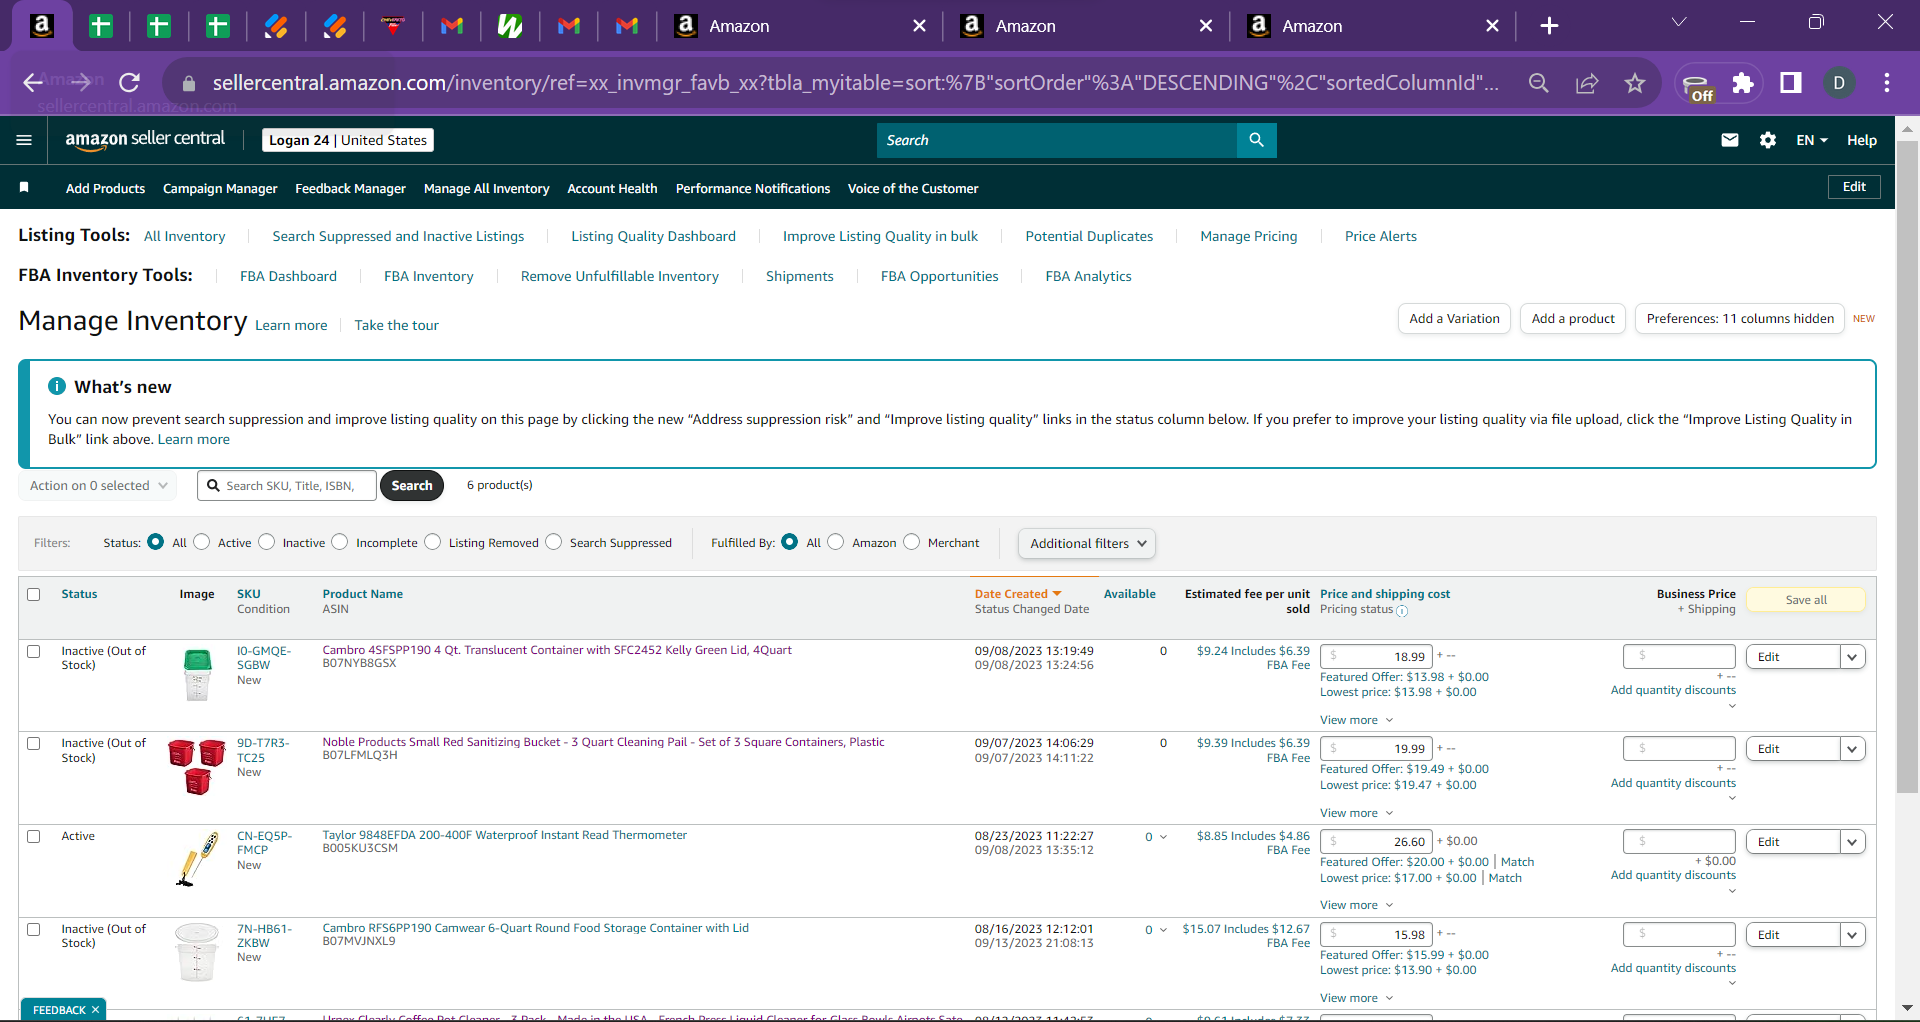Click the page vertical scrollbar

pos(1907,467)
